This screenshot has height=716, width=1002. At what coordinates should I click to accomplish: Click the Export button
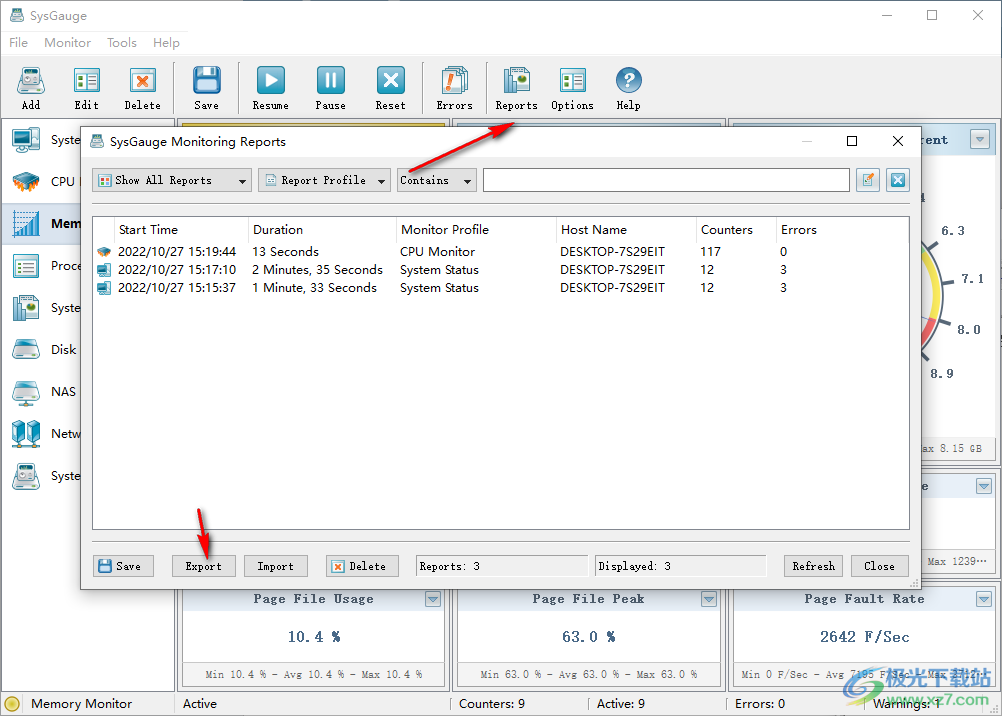(204, 566)
